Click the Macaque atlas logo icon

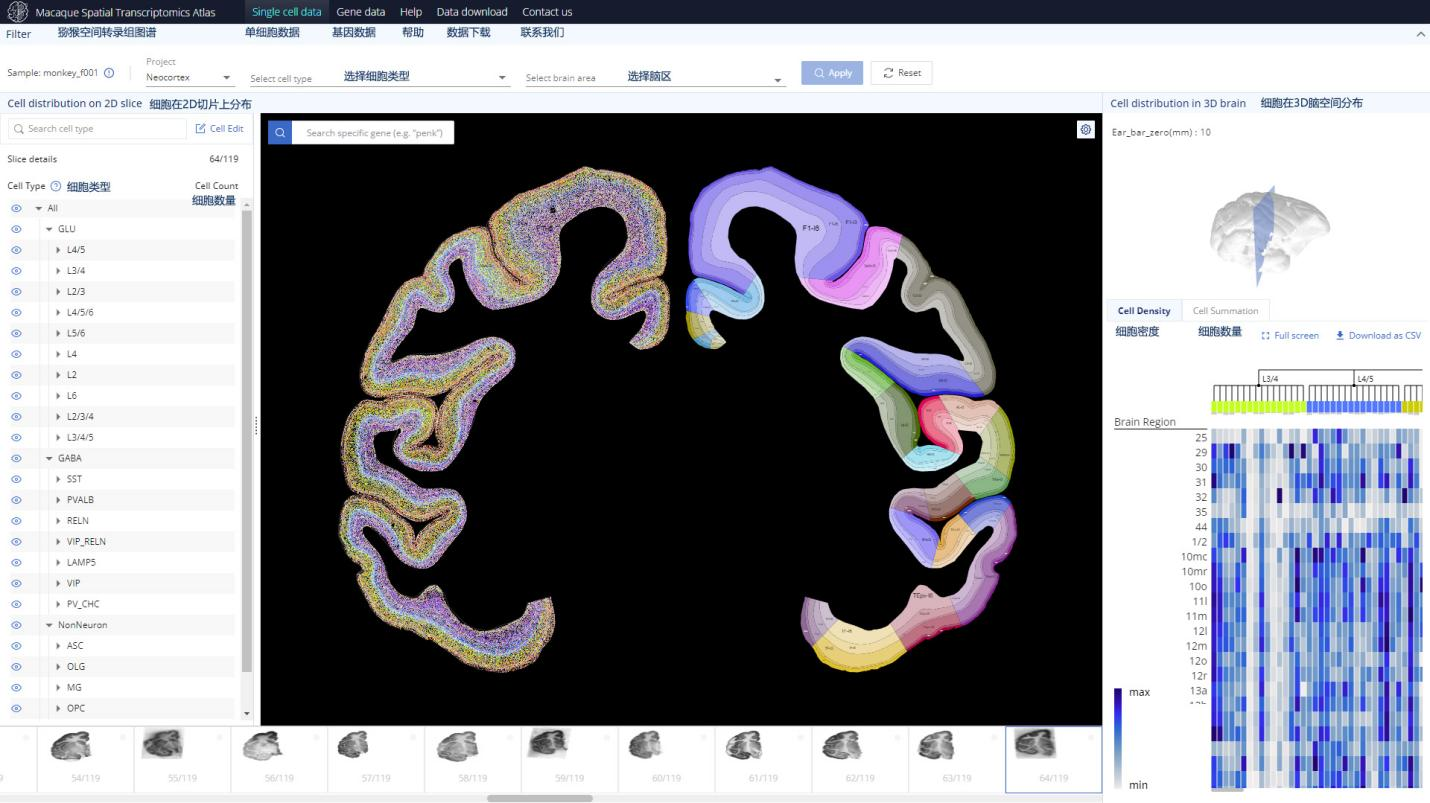tap(17, 12)
